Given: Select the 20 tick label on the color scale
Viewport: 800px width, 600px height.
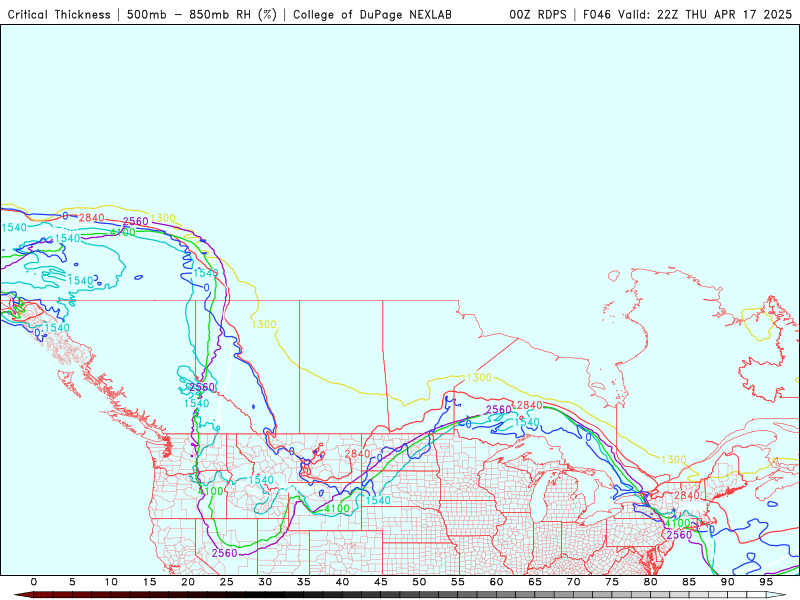Looking at the screenshot, I should (x=188, y=582).
